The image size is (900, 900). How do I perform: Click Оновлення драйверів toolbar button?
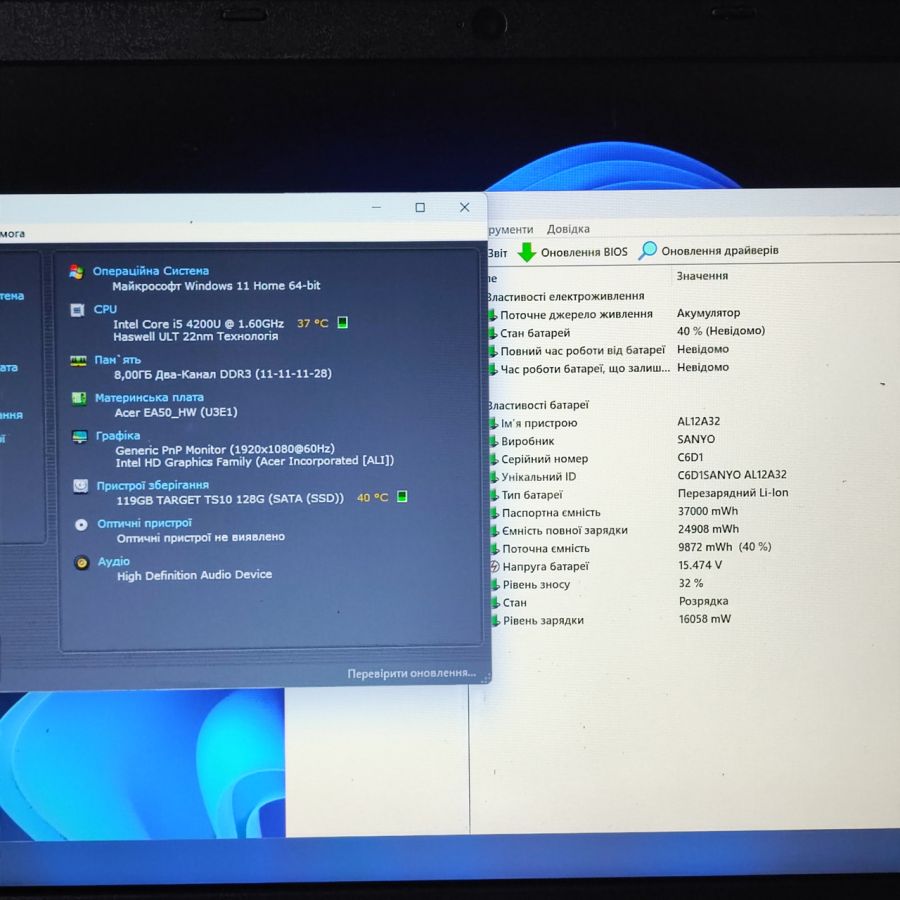[x=709, y=251]
